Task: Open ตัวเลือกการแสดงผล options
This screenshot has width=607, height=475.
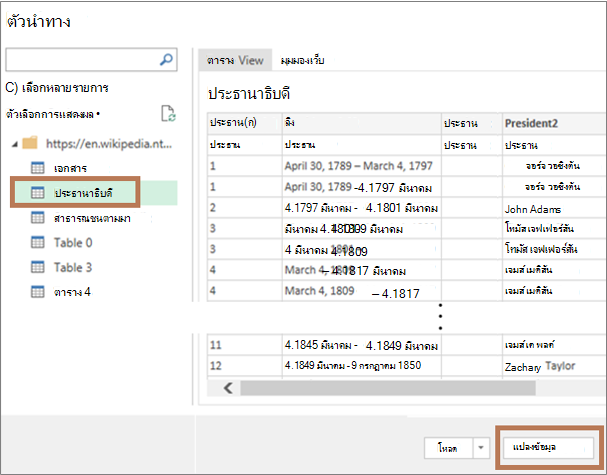Action: coord(53,115)
